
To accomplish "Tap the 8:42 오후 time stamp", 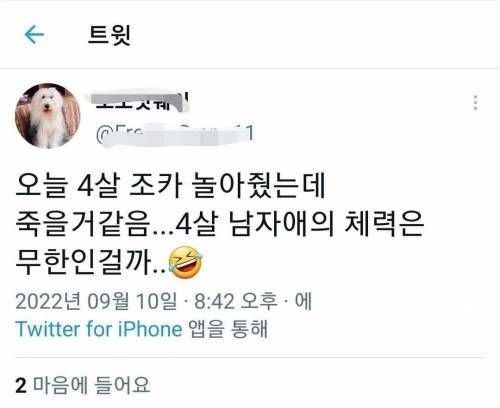I will (236, 301).
